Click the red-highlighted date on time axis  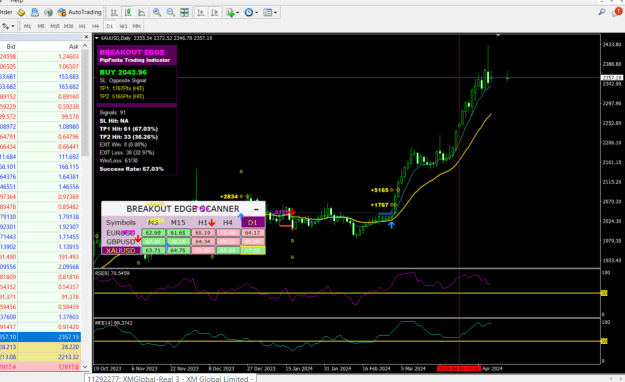click(459, 369)
